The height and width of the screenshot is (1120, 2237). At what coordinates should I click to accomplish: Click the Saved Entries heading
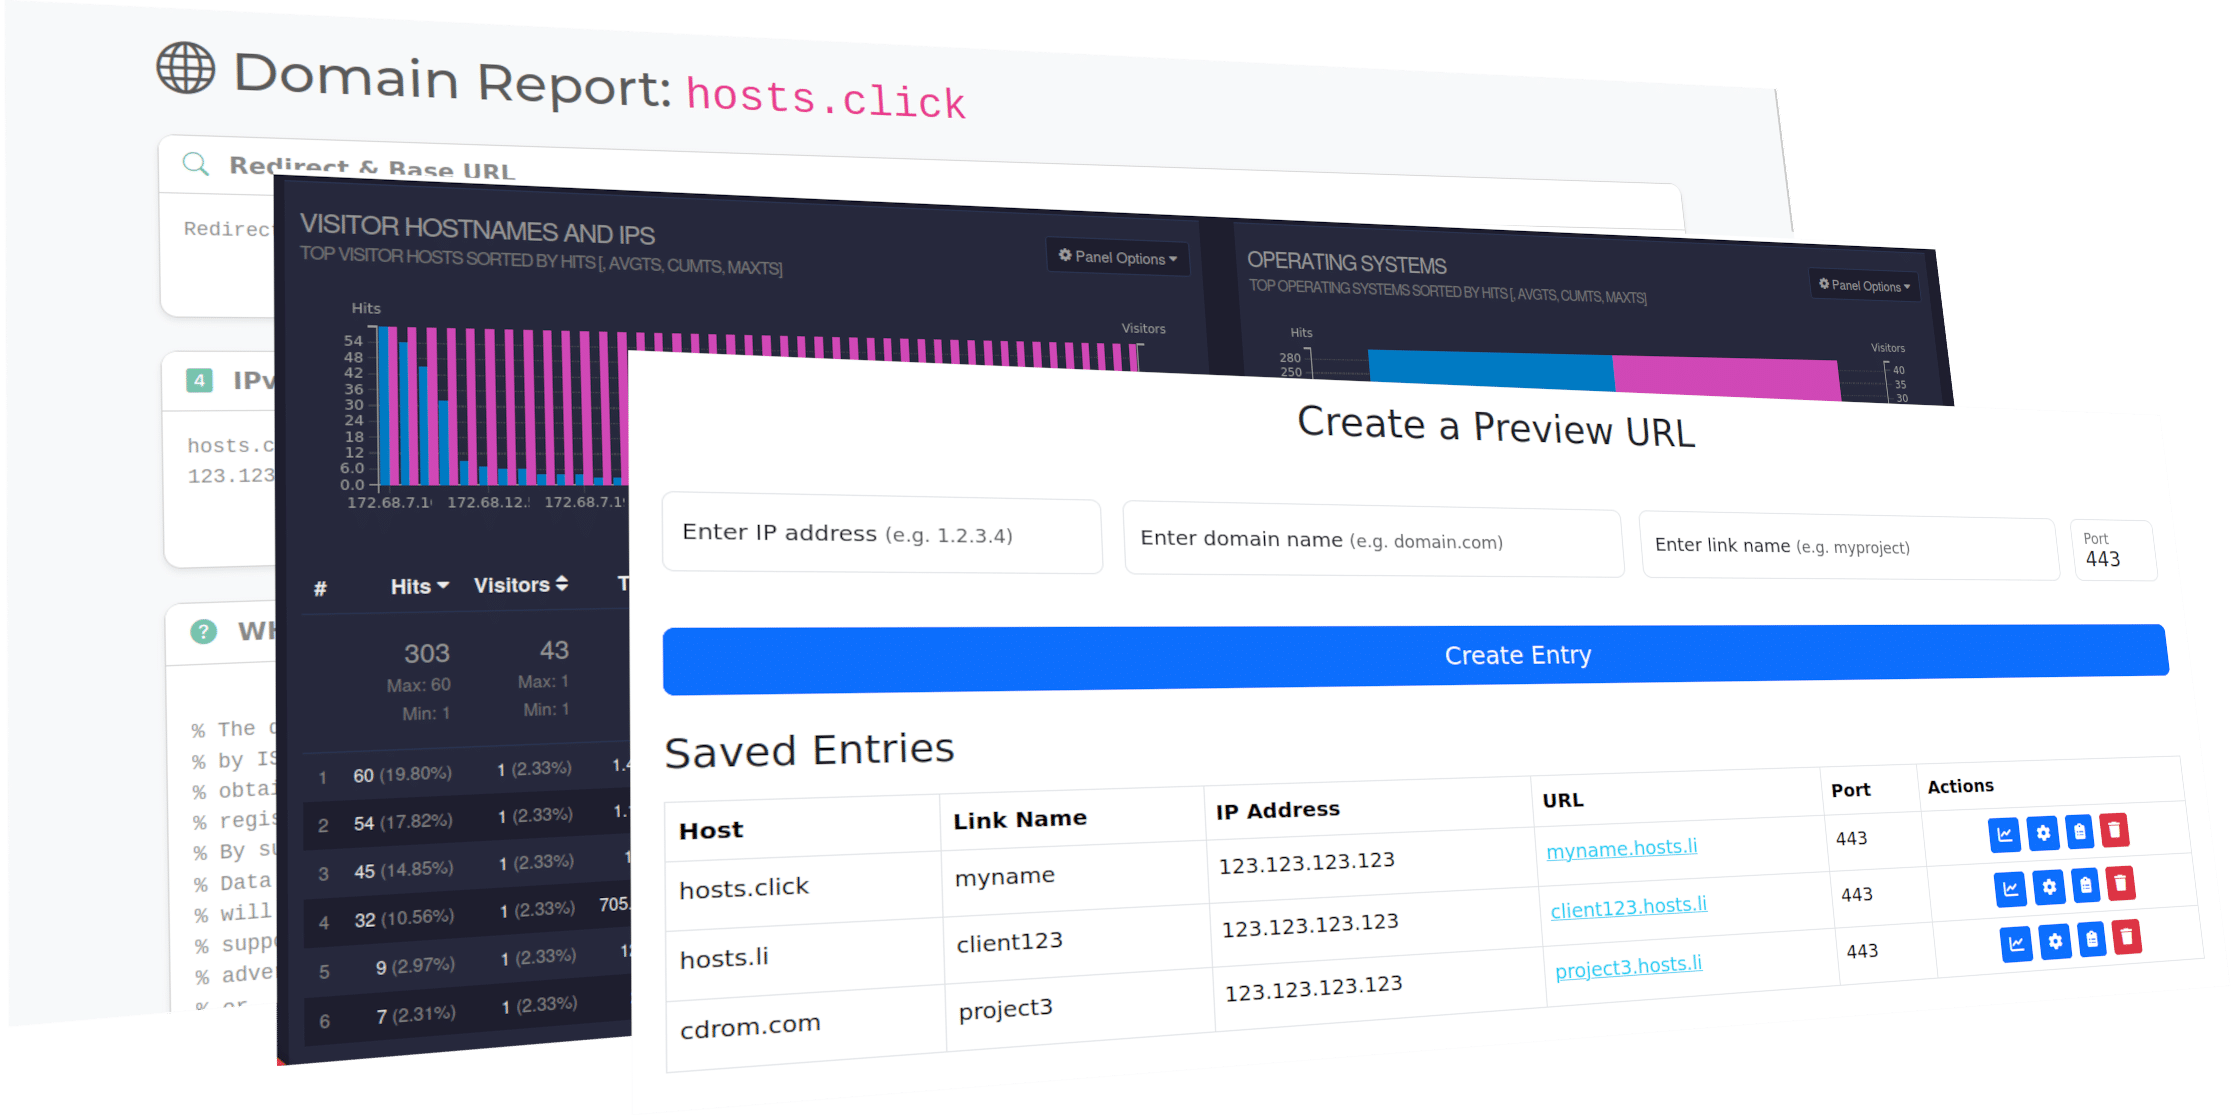coord(809,750)
